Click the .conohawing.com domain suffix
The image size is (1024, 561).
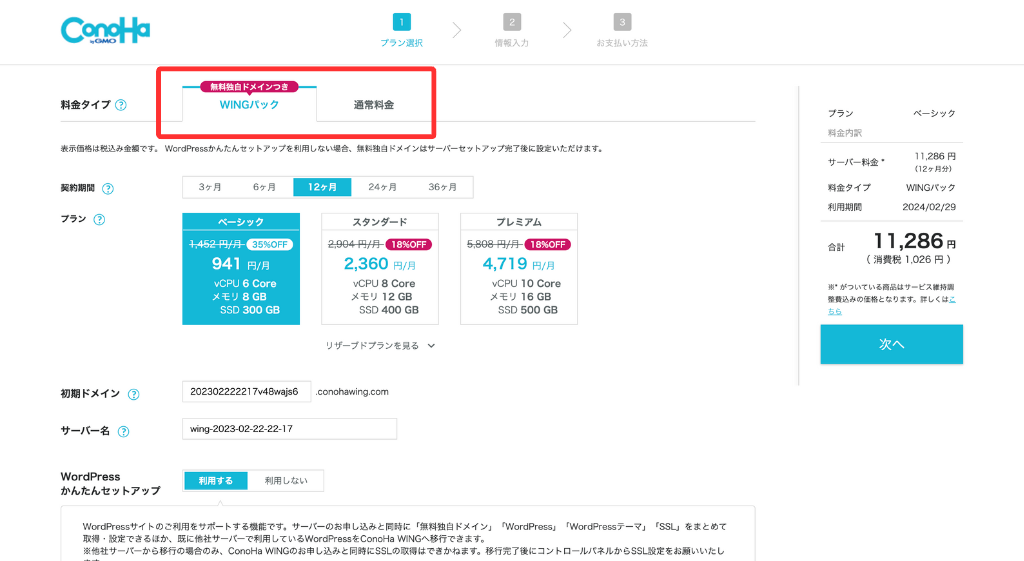[352, 392]
